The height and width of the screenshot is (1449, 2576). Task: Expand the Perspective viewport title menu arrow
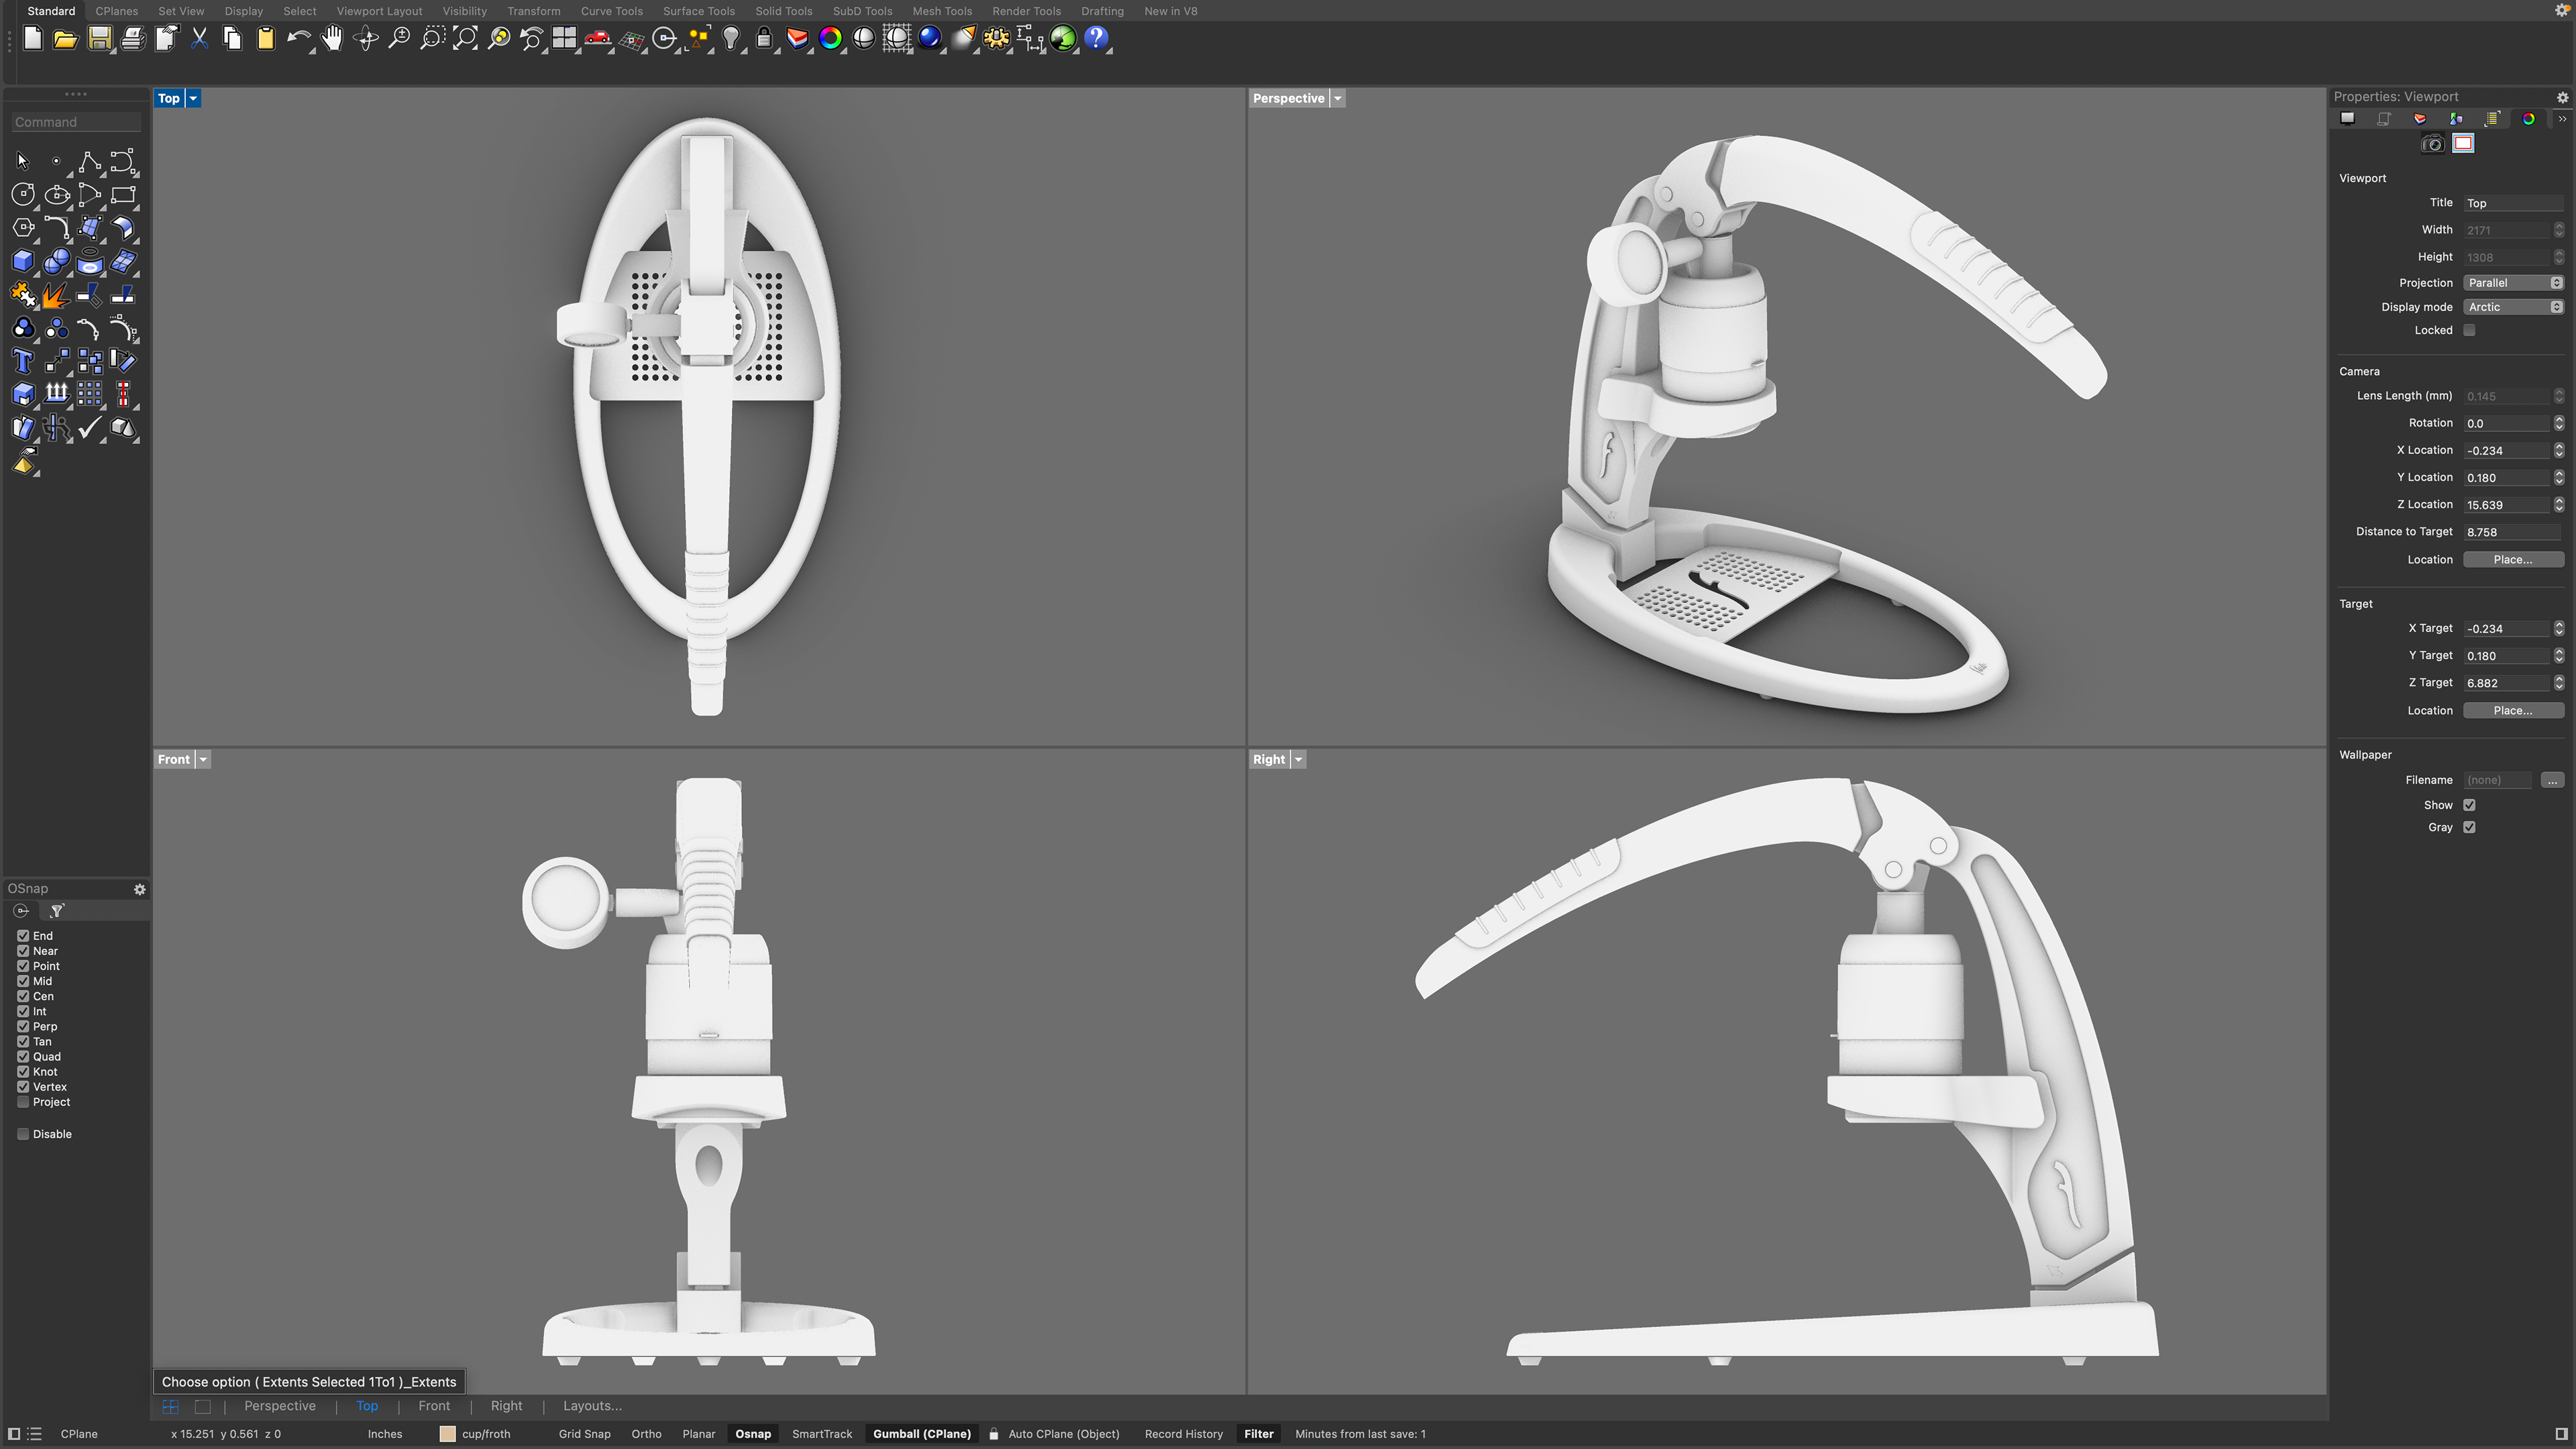pyautogui.click(x=1338, y=98)
